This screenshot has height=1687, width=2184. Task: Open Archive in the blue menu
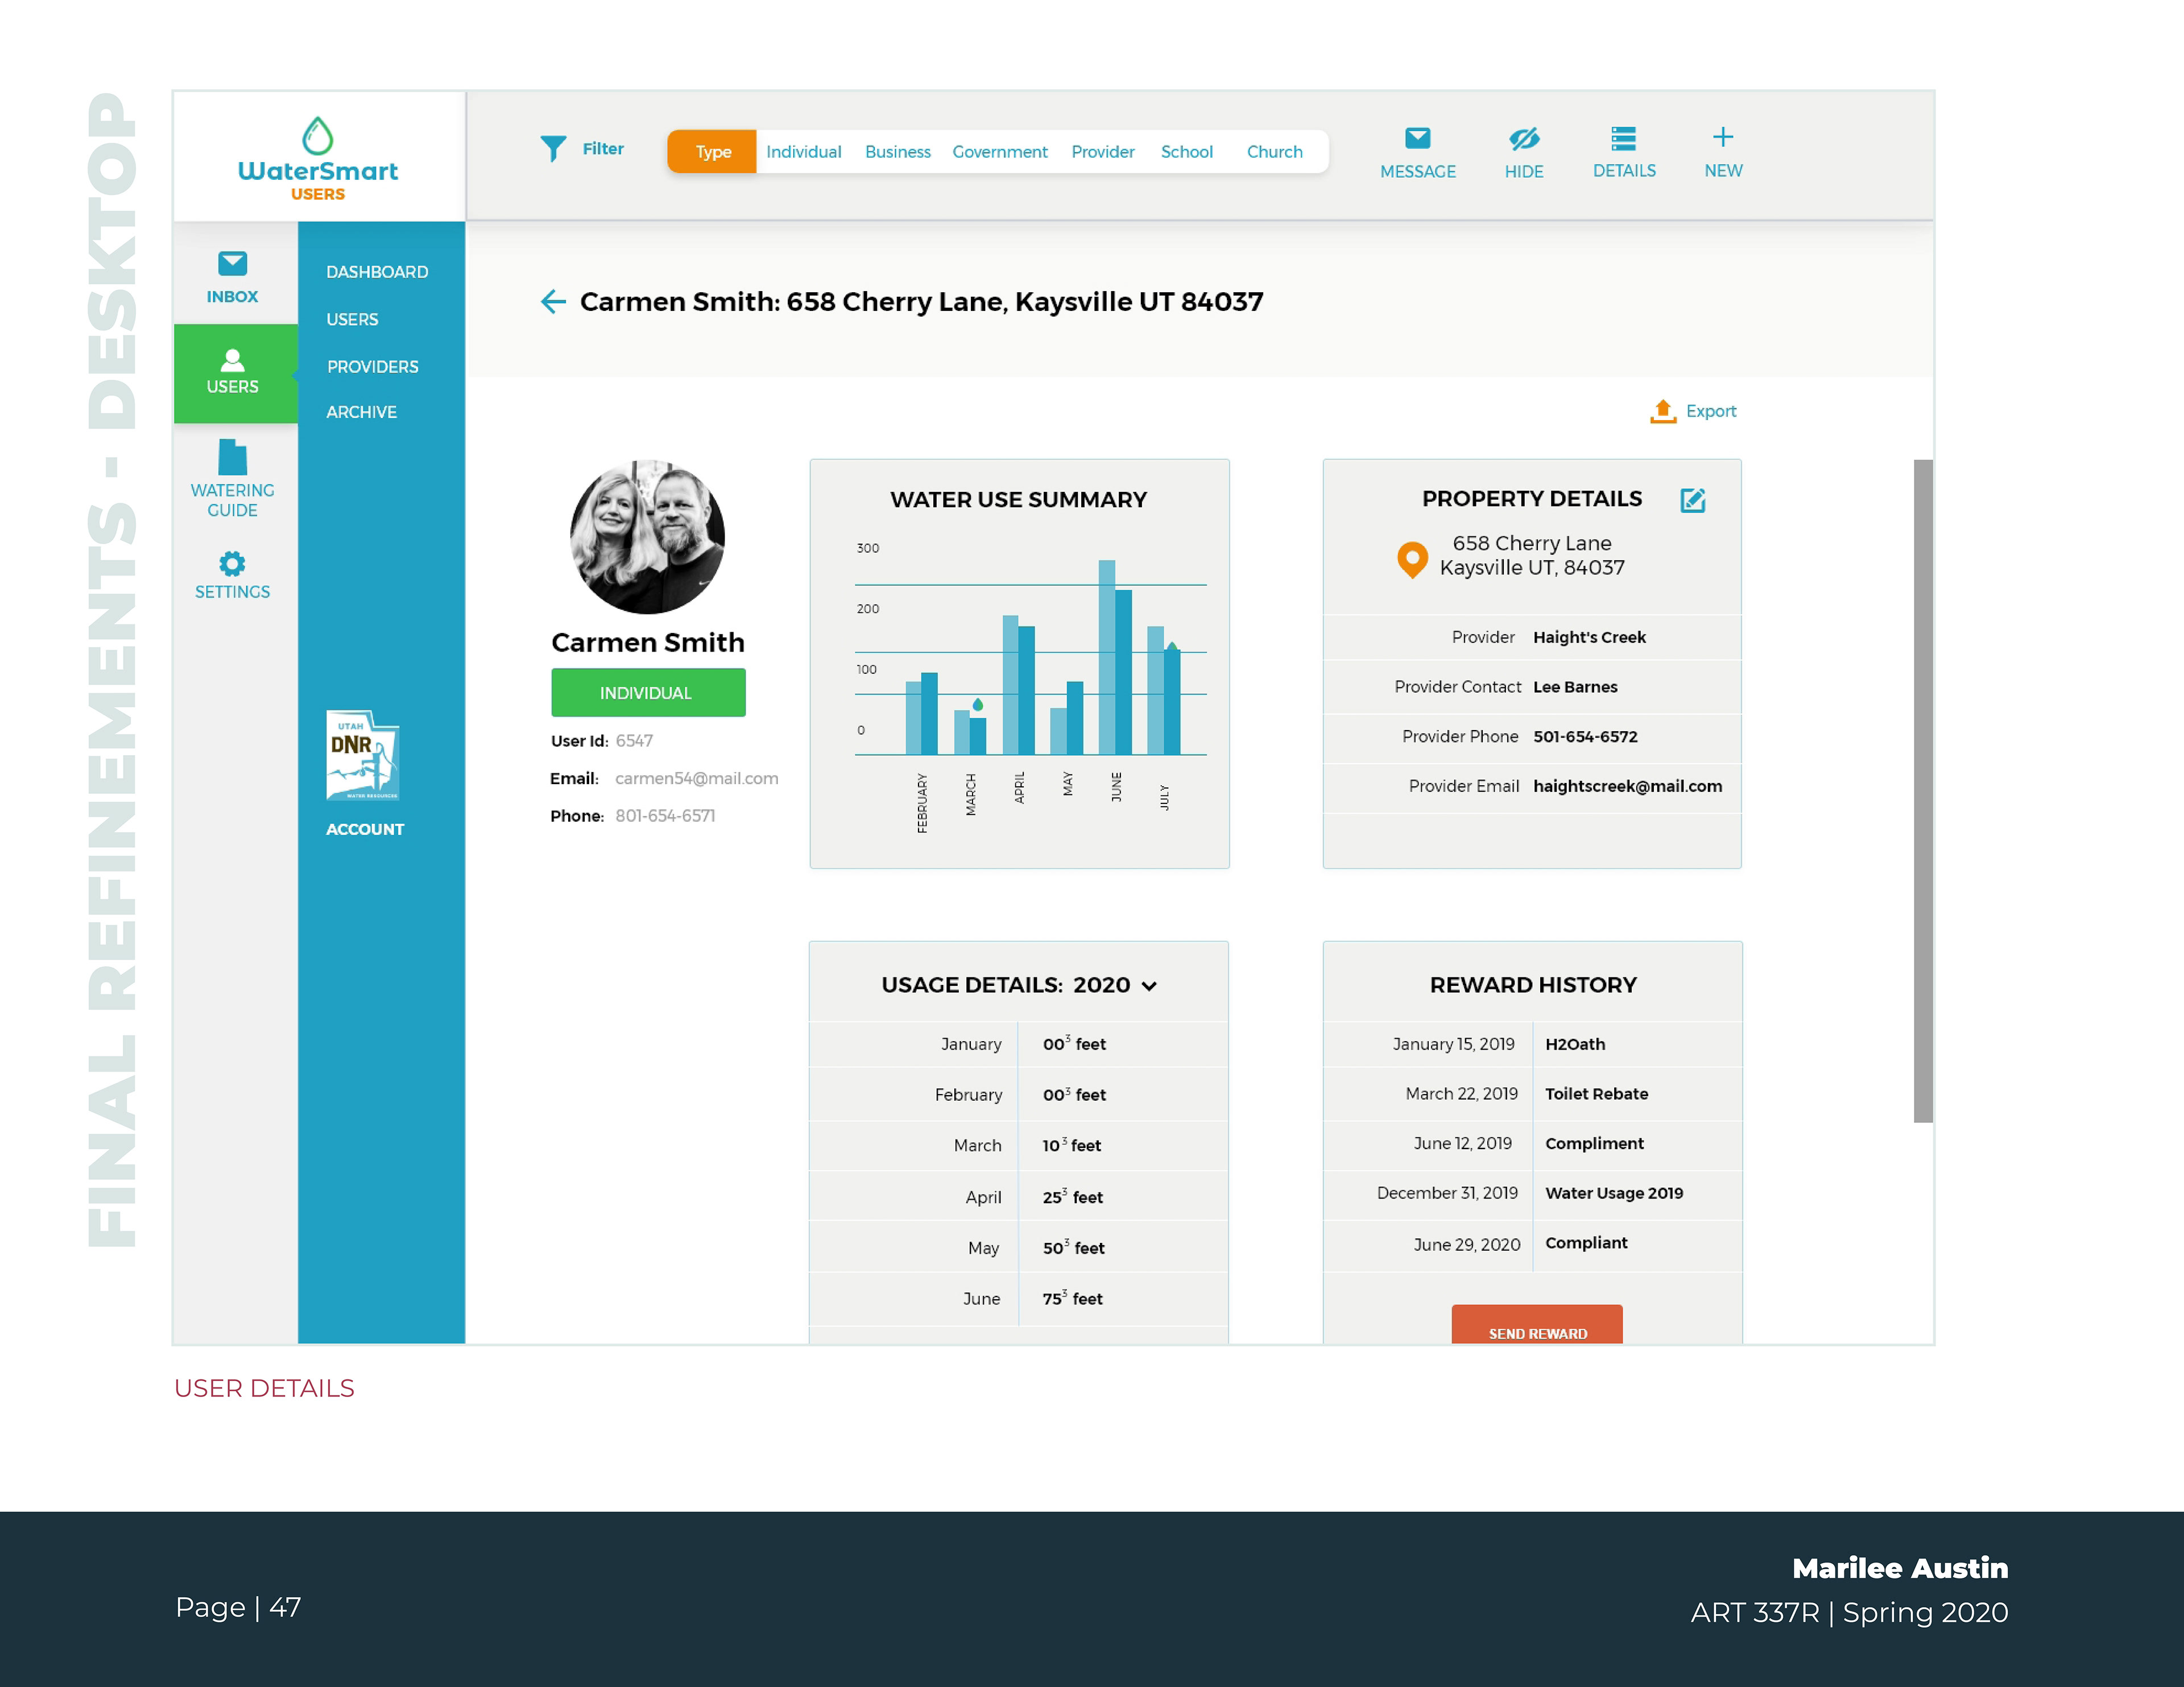[361, 412]
